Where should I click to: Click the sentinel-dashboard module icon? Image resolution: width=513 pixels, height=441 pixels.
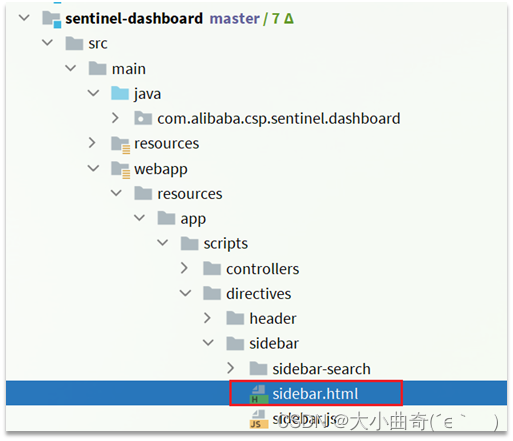52,19
